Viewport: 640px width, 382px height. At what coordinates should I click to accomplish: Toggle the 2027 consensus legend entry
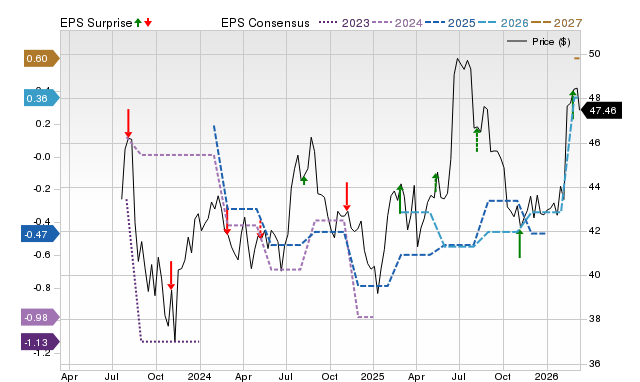coord(556,23)
